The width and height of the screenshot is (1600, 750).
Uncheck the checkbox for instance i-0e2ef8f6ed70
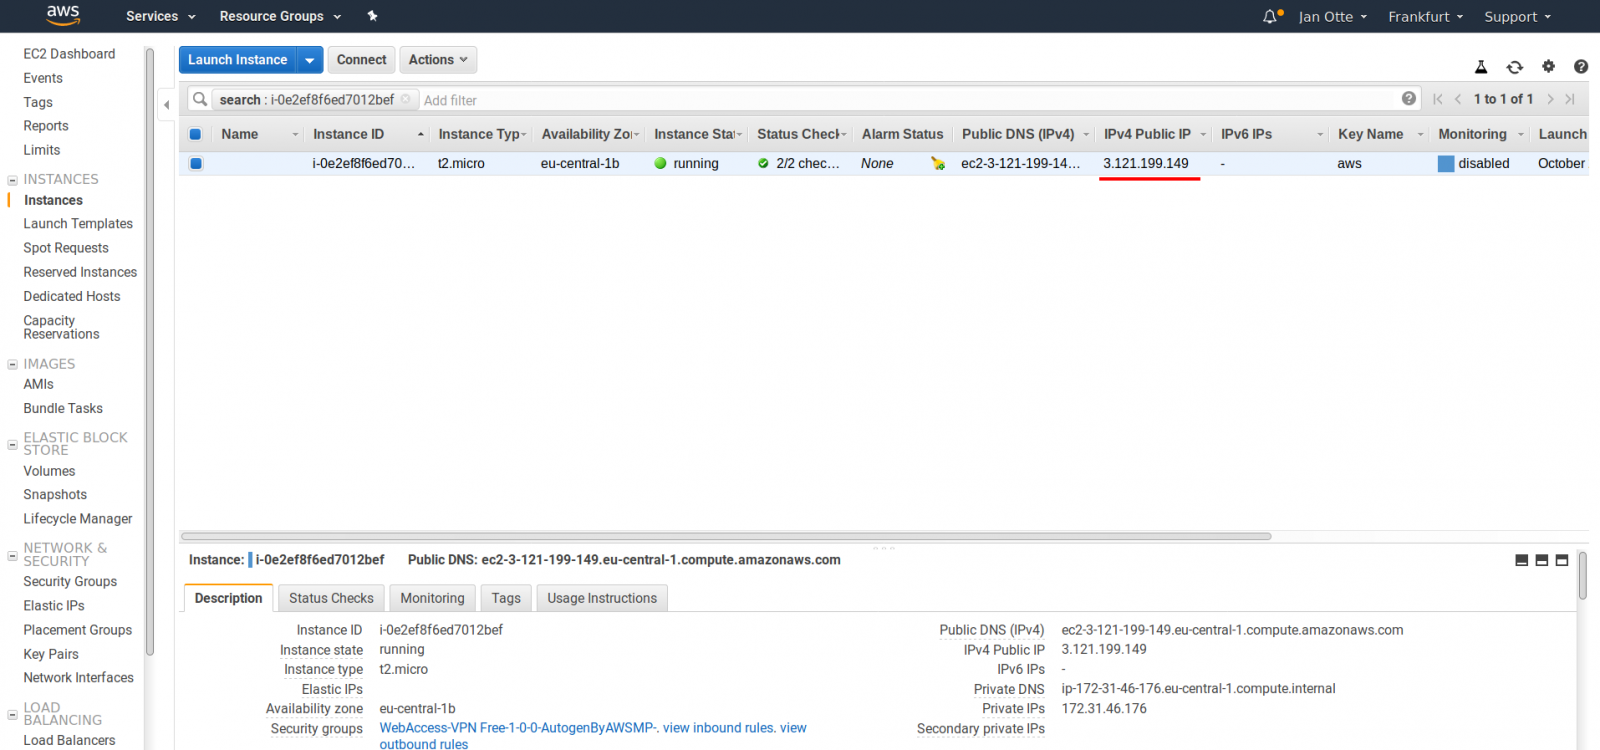(196, 163)
